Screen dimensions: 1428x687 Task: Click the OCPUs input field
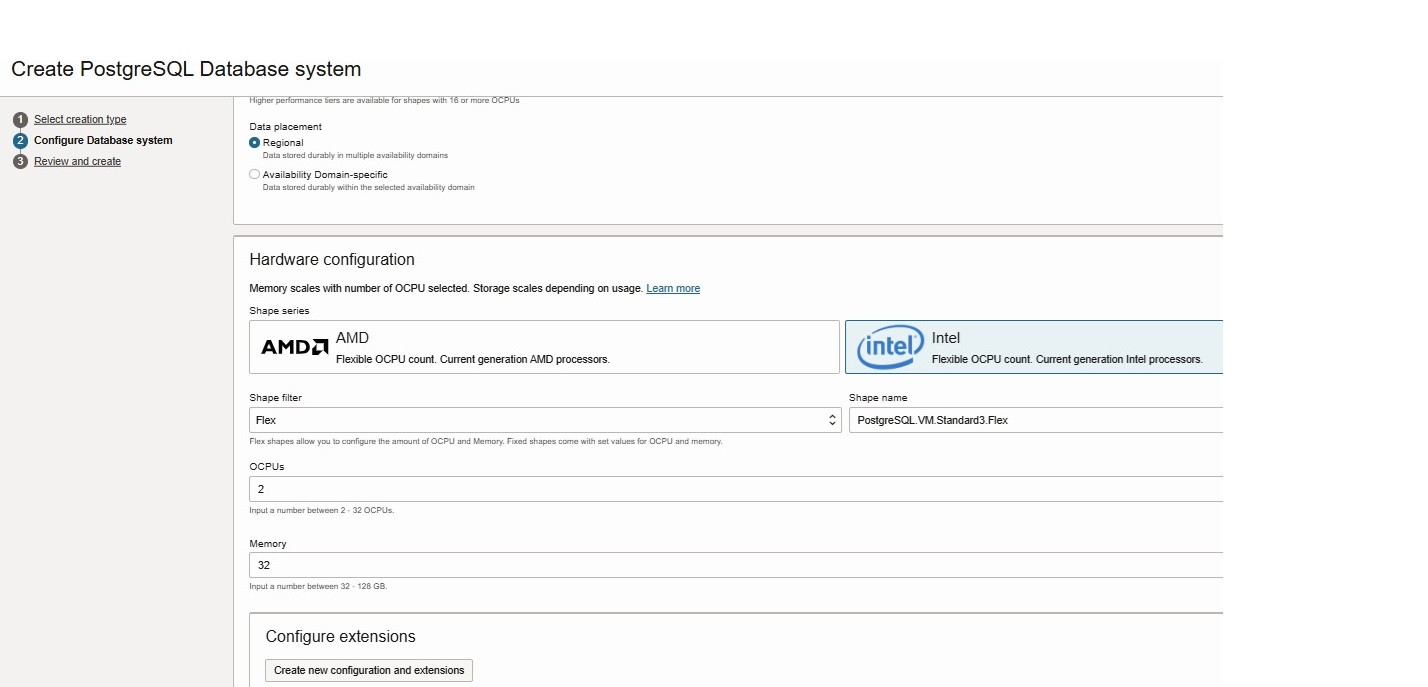click(x=736, y=489)
